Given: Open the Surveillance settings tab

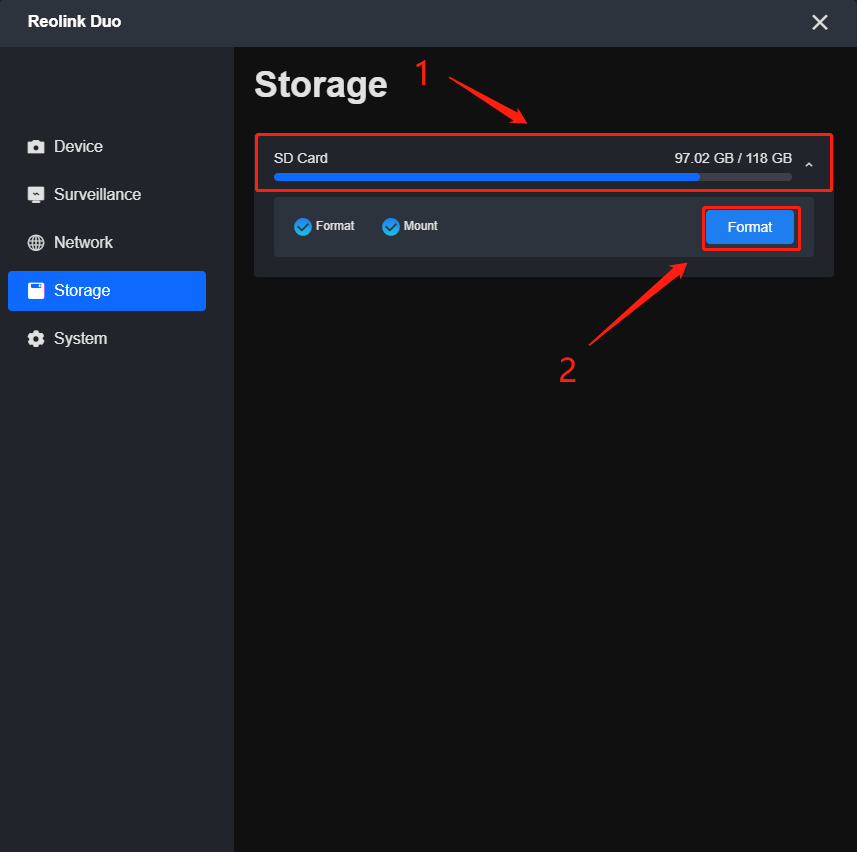Looking at the screenshot, I should point(107,195).
